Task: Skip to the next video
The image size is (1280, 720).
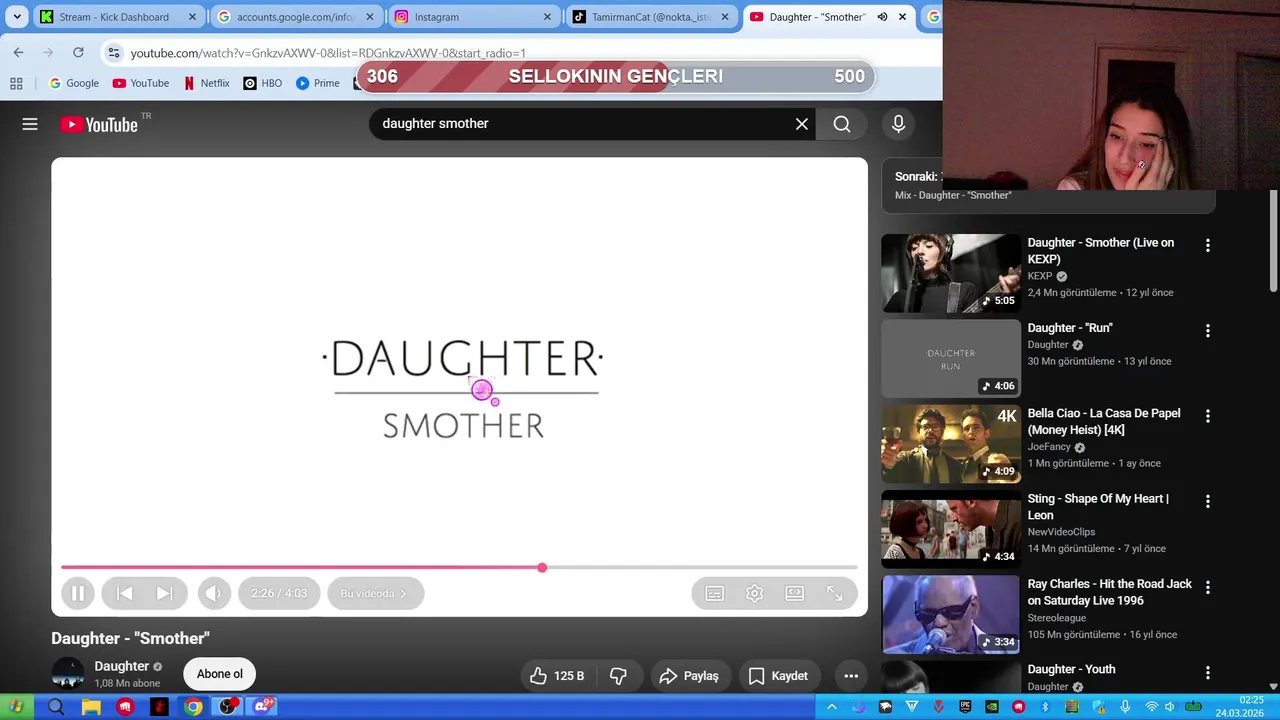Action: pos(164,593)
